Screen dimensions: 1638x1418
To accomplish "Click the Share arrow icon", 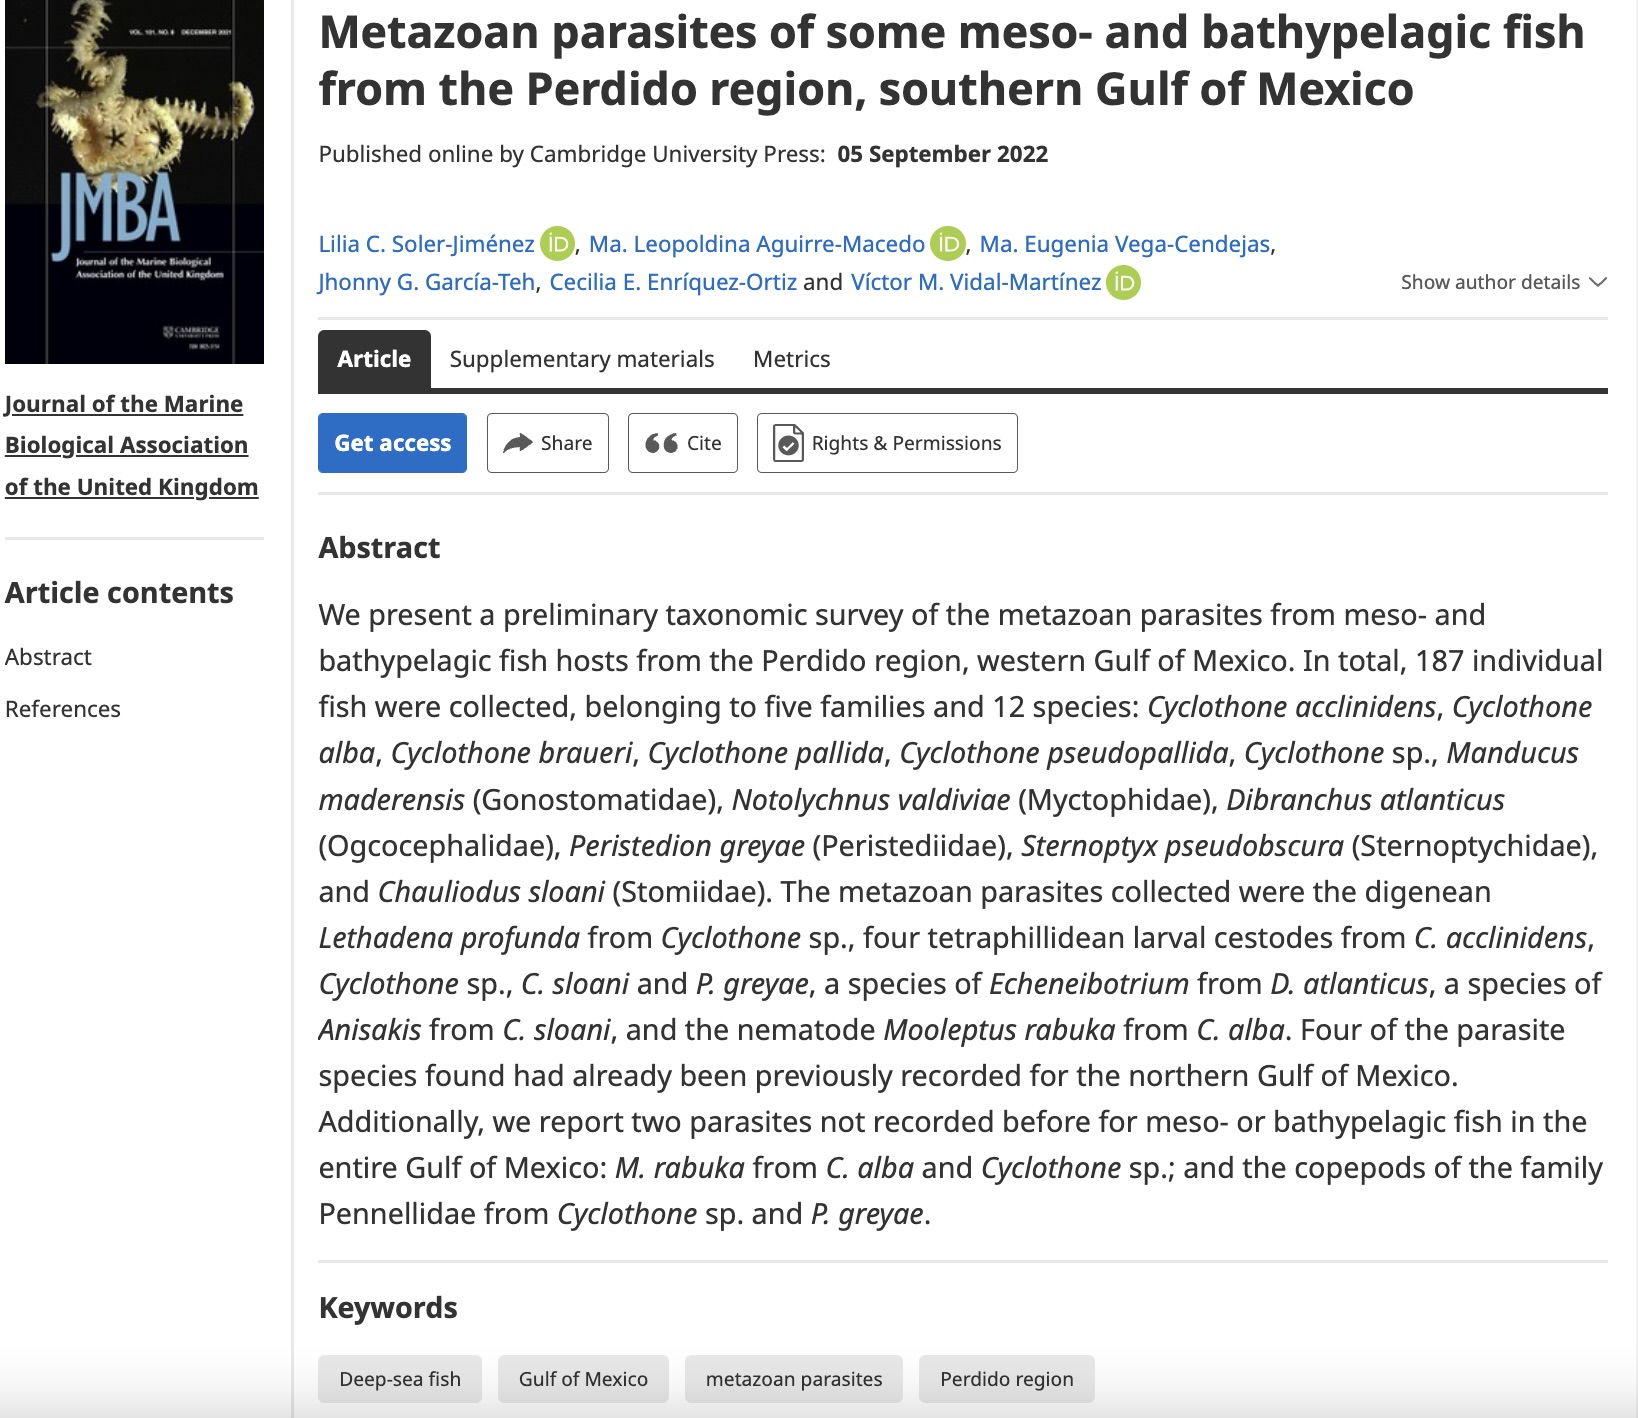I will pyautogui.click(x=519, y=443).
